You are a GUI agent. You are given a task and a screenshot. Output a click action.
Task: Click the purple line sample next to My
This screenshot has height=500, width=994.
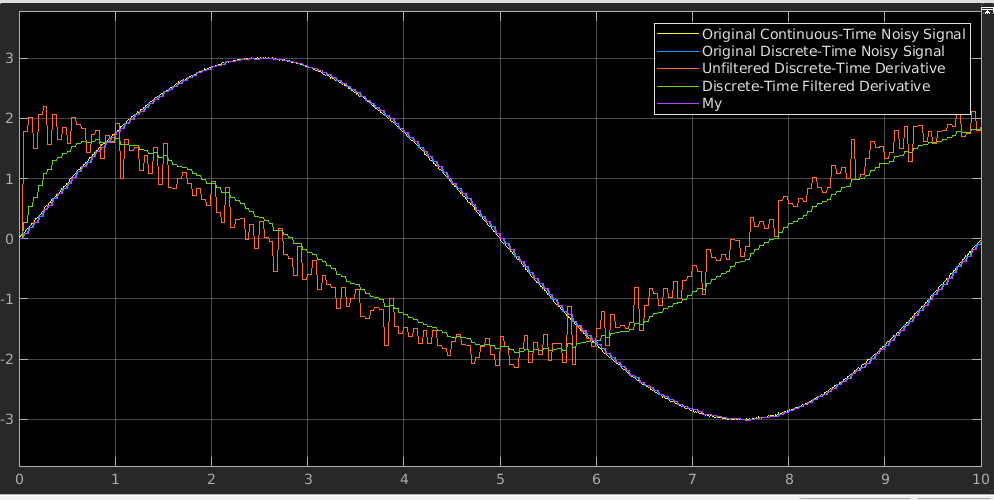point(678,103)
